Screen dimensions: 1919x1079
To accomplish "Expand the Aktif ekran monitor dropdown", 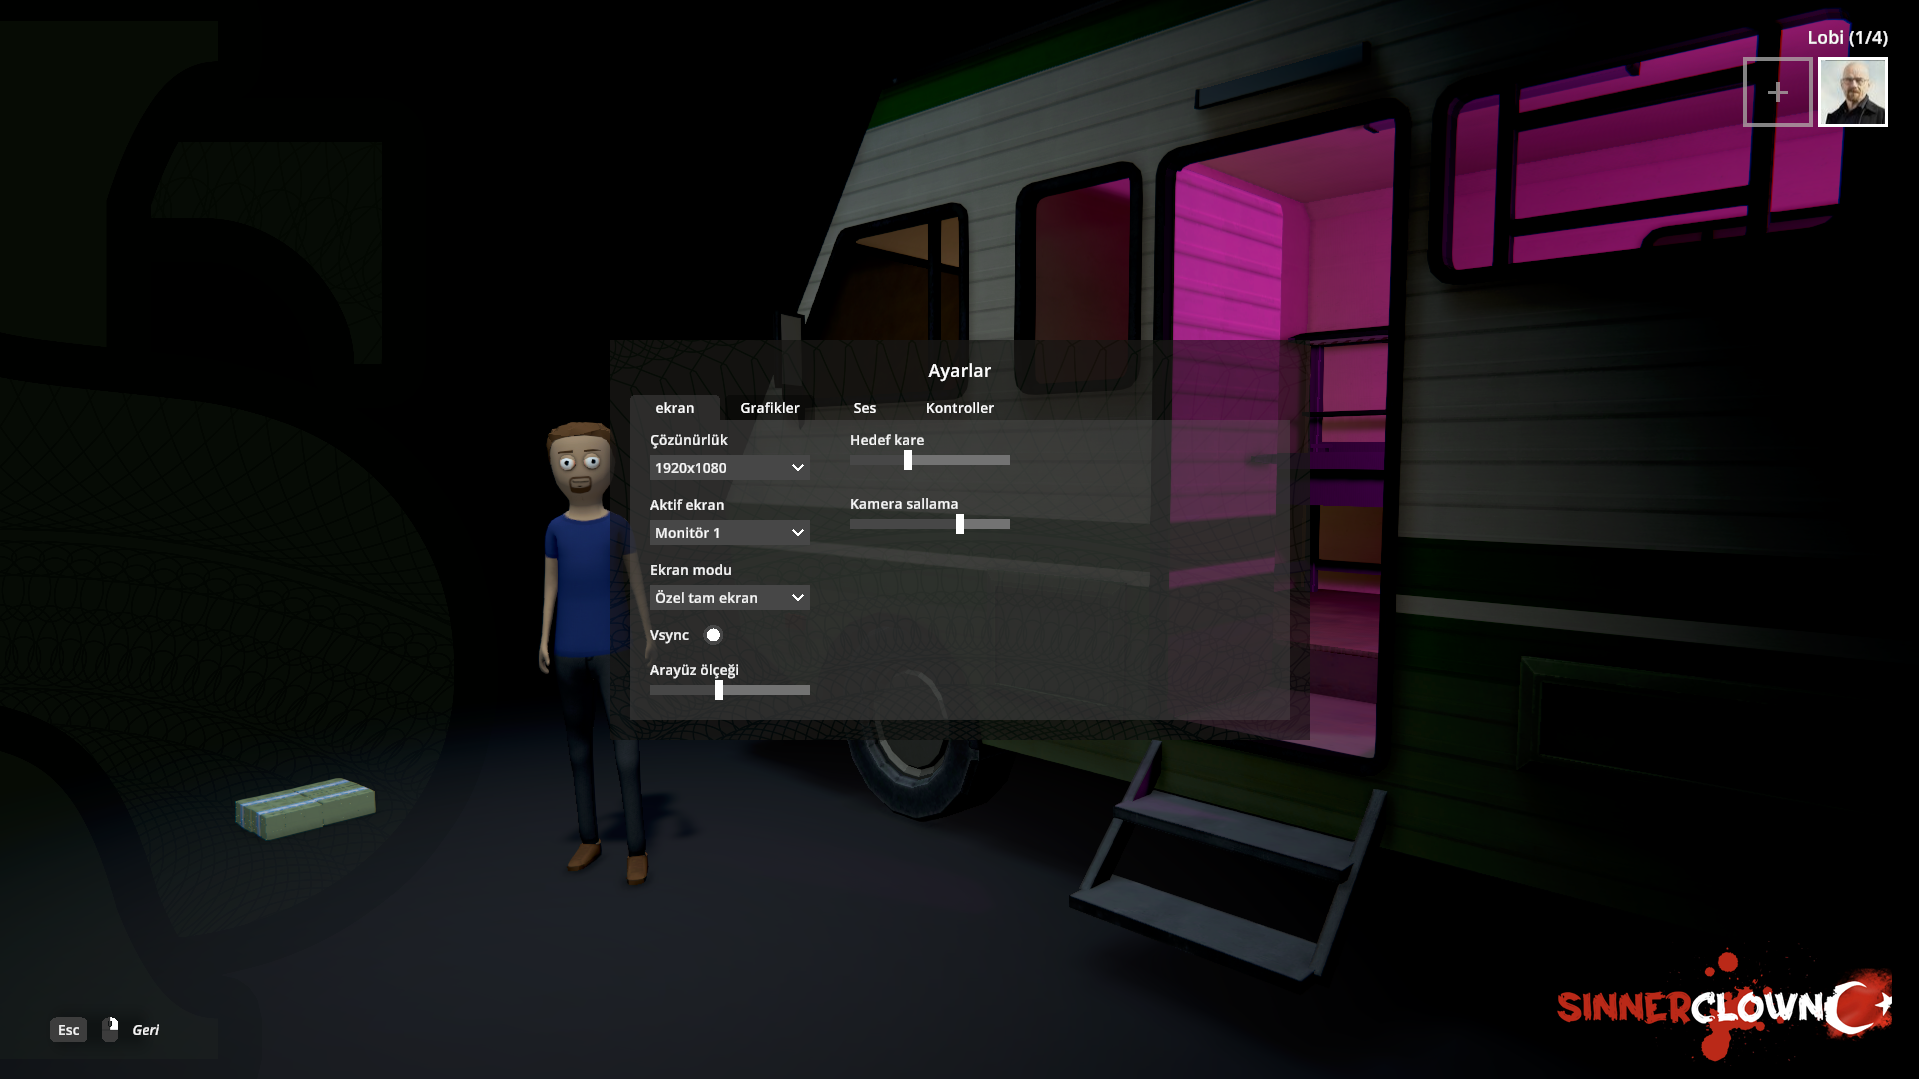I will (729, 533).
